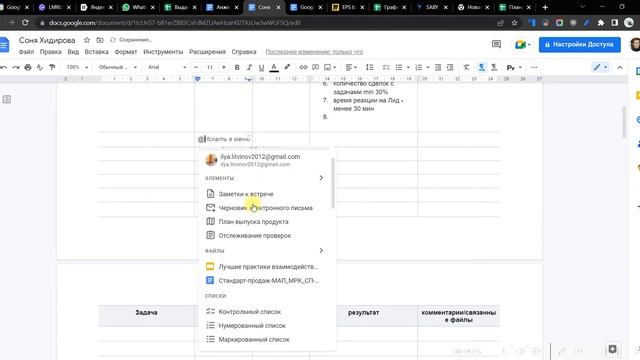Clear formatting with the crossed T icon
Viewport: 640px width, 360px height.
point(466,67)
